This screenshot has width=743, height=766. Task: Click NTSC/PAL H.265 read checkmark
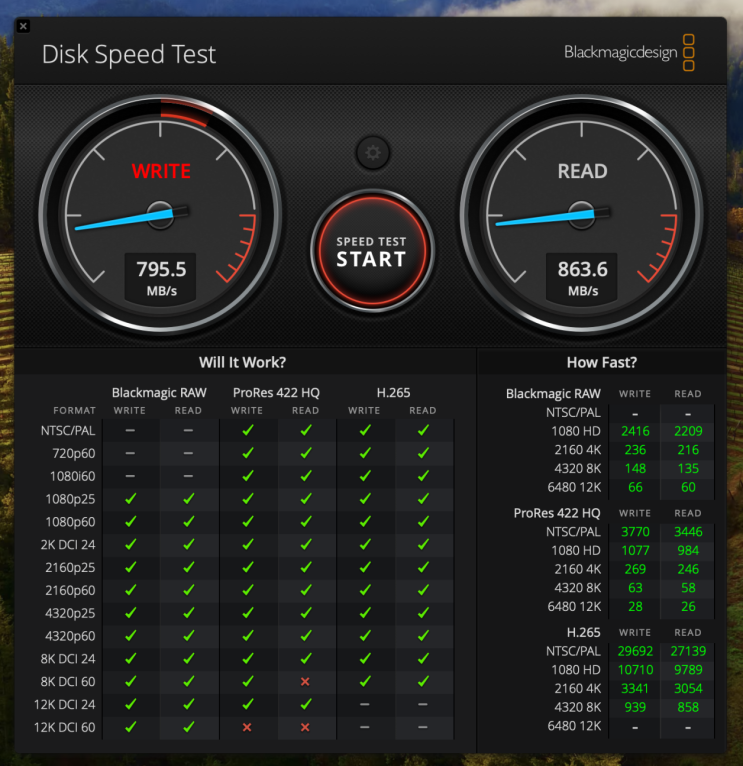pos(424,430)
